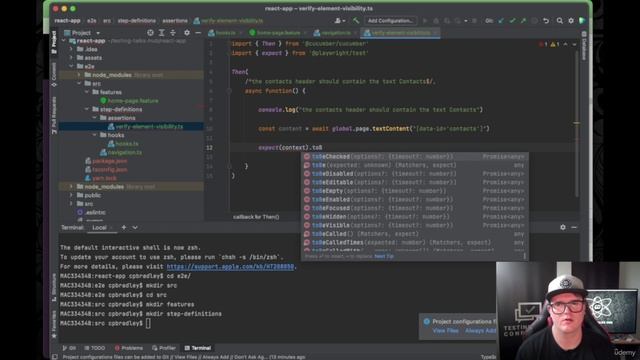Viewport: 640px width, 360px height.
Task: Expand the .idea folder
Action: point(71,49)
